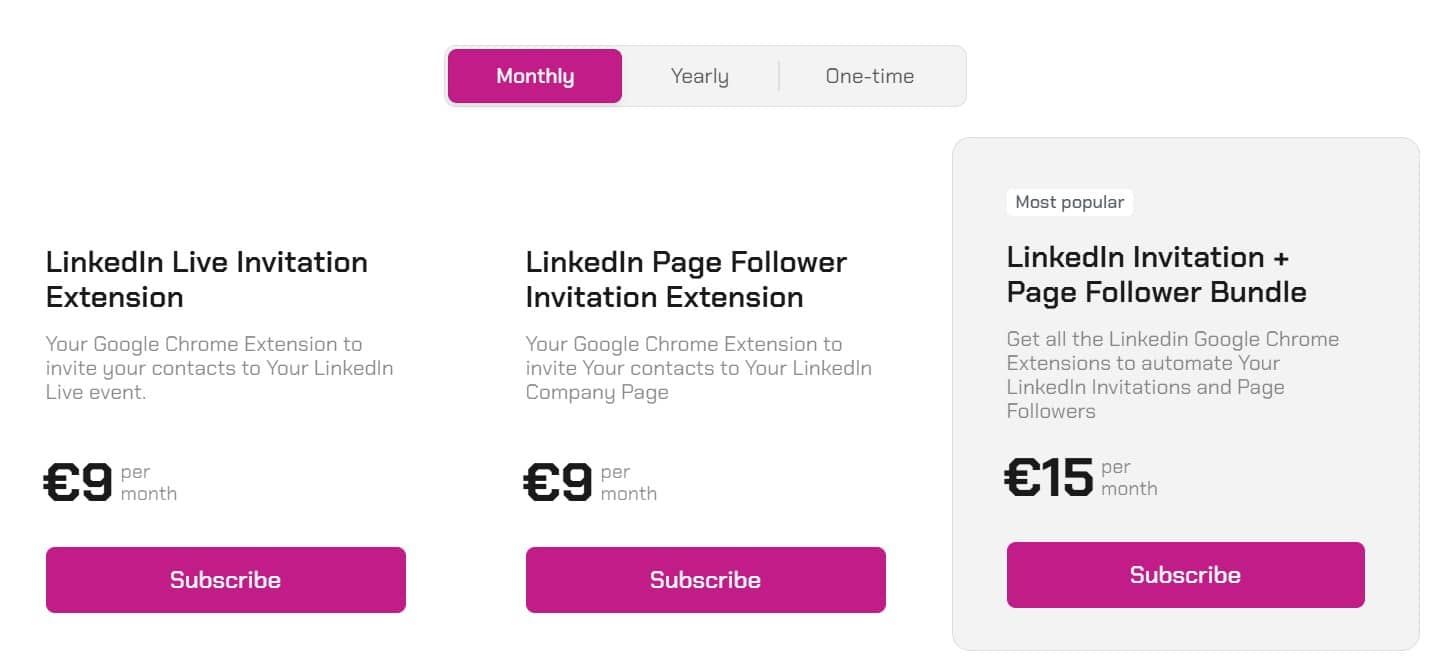
Task: Subscribe to LinkedIn Live Invitation Extension
Action: [x=225, y=580]
